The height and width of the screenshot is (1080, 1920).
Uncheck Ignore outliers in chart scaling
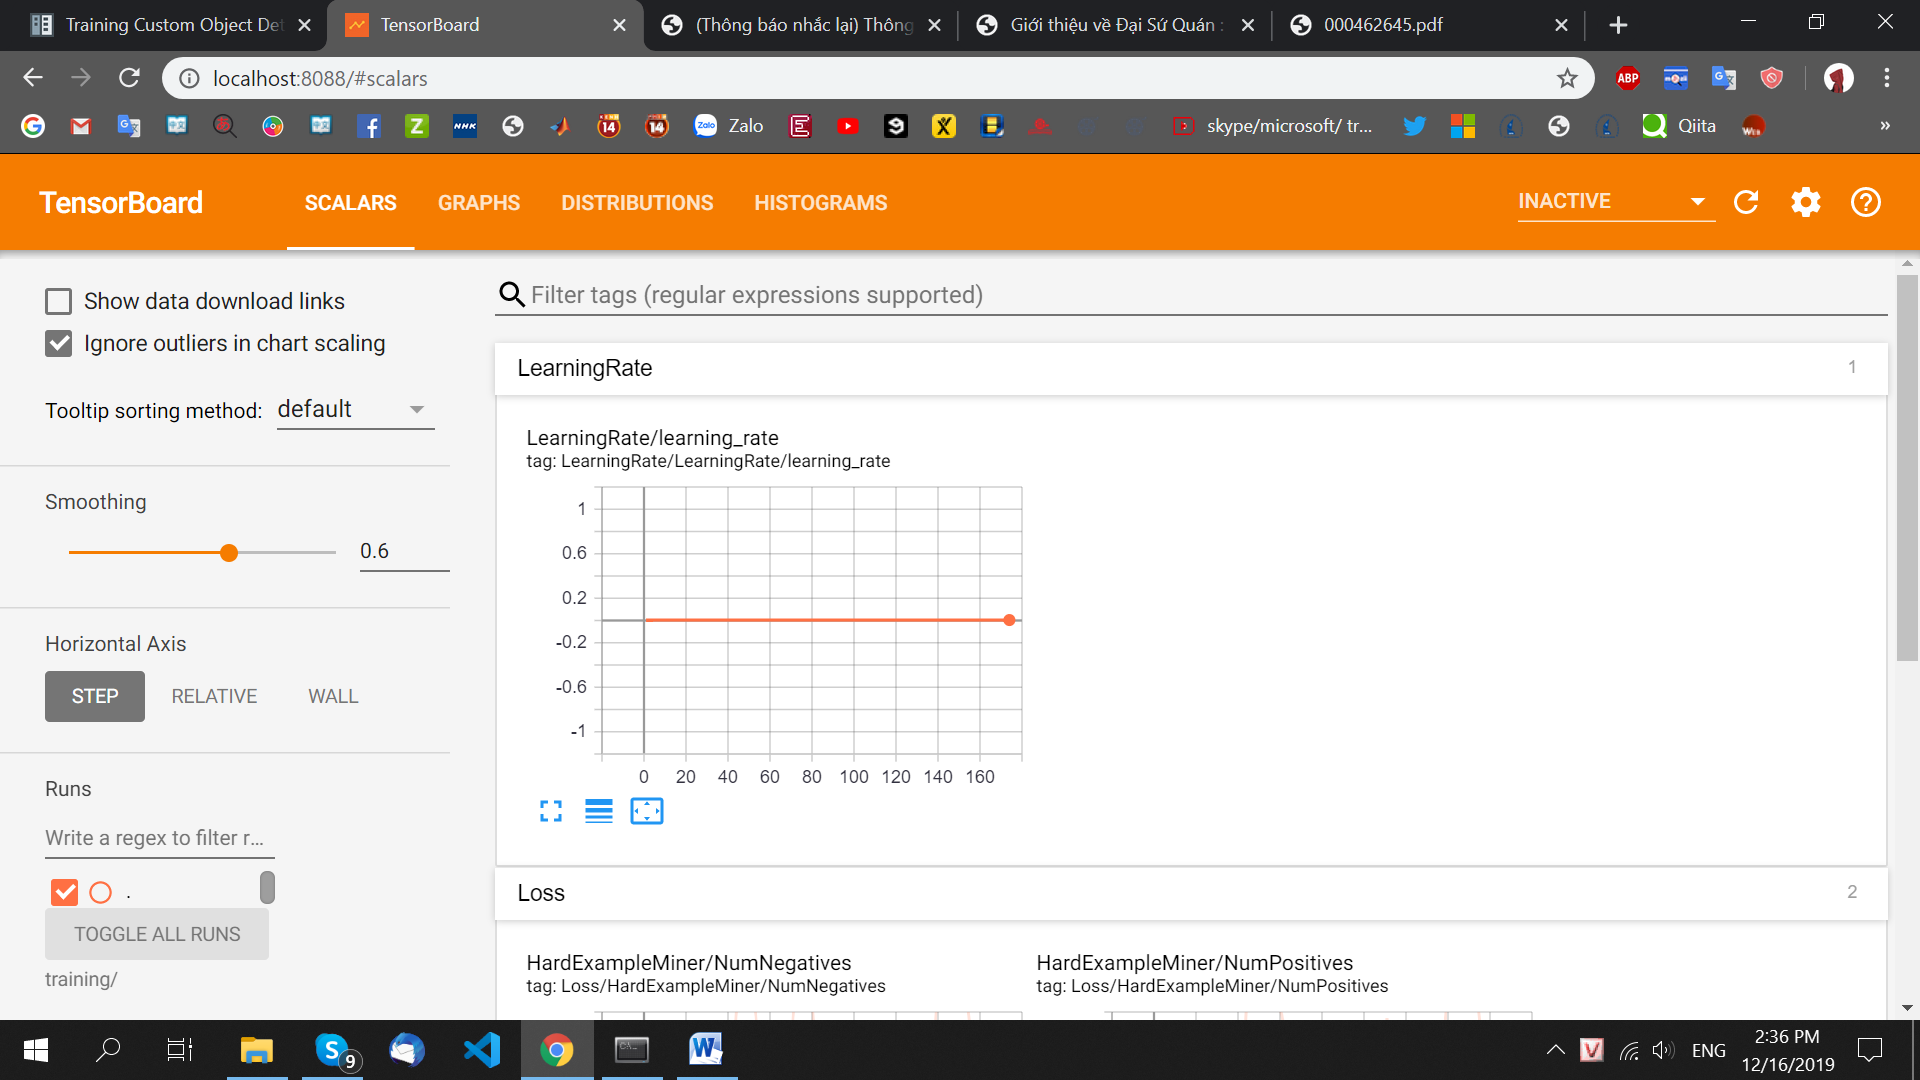coord(59,343)
